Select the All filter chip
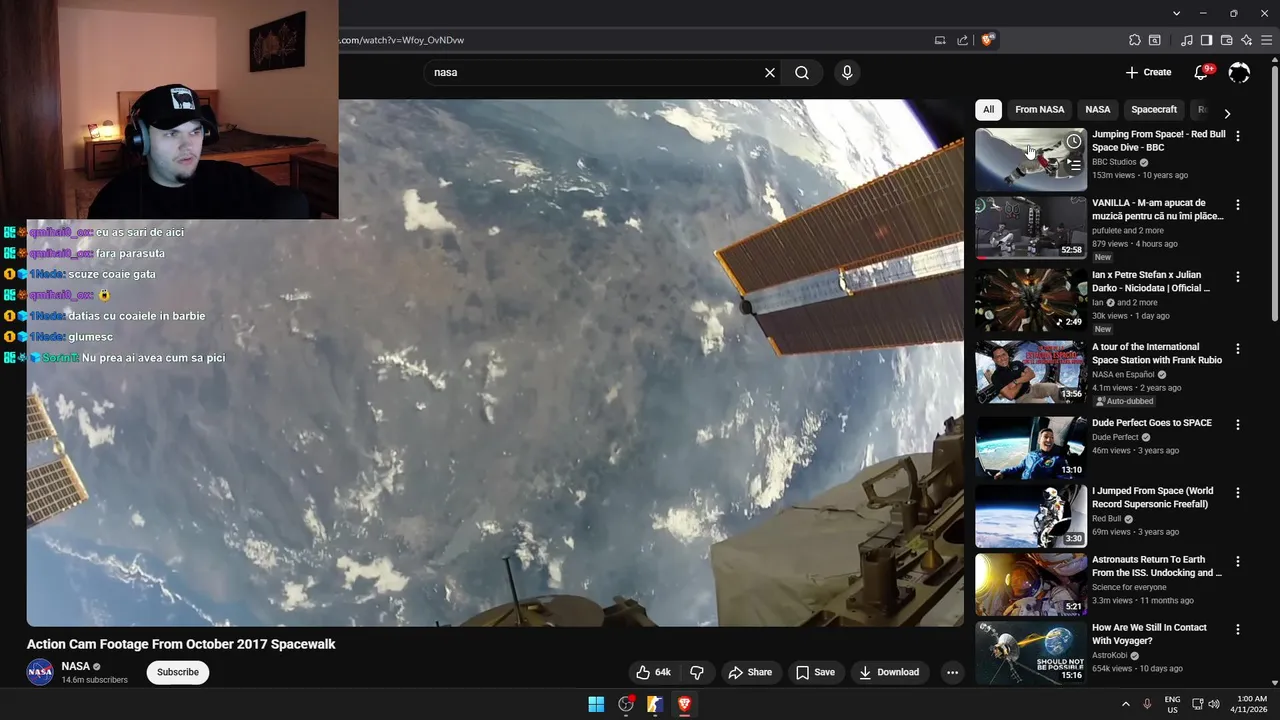Screen dimensions: 1280x720 [x=988, y=110]
